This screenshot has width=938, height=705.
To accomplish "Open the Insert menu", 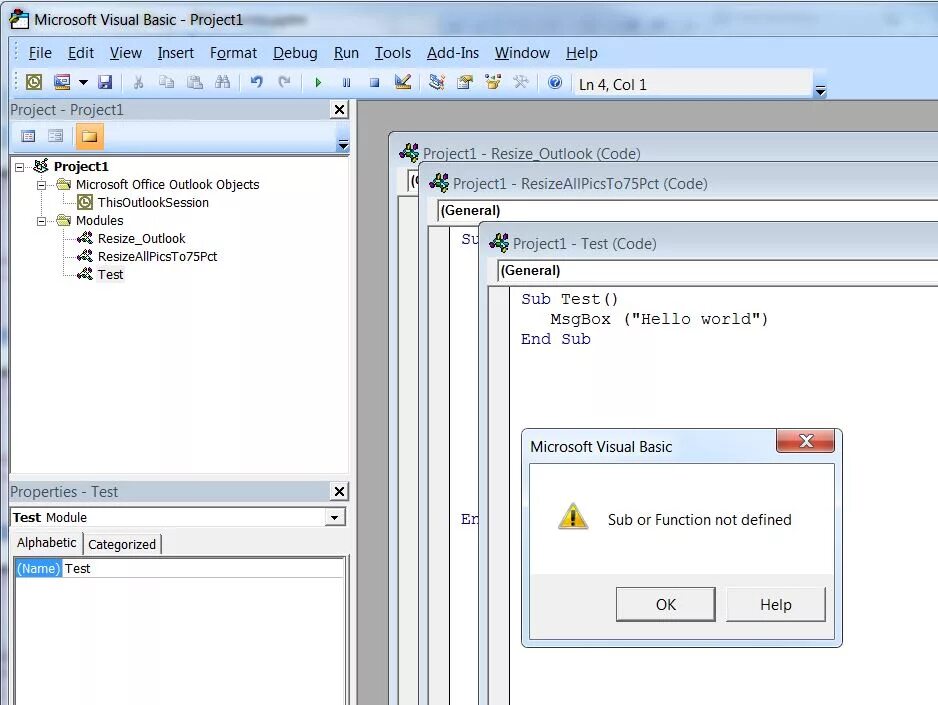I will [175, 53].
